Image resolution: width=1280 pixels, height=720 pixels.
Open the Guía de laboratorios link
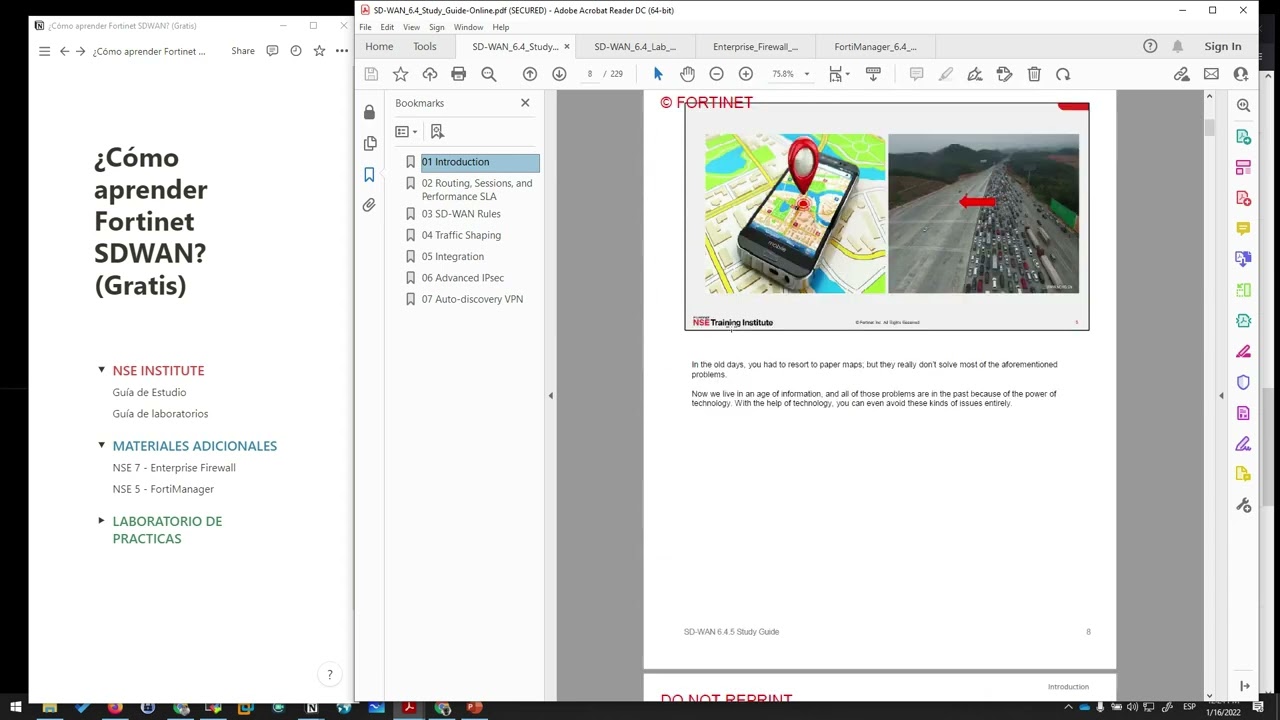[160, 414]
